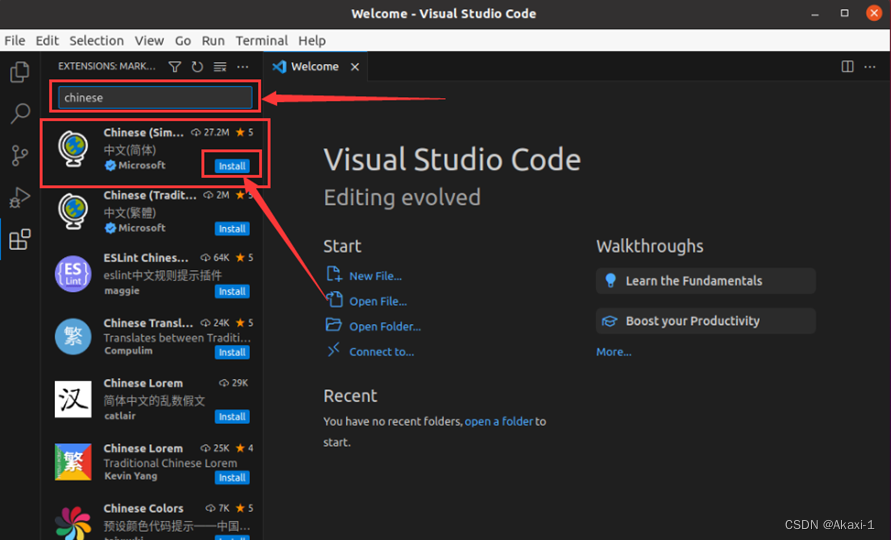Click the Chinese (Traditional) globe icon
Viewport: 891px width, 540px height.
point(73,211)
